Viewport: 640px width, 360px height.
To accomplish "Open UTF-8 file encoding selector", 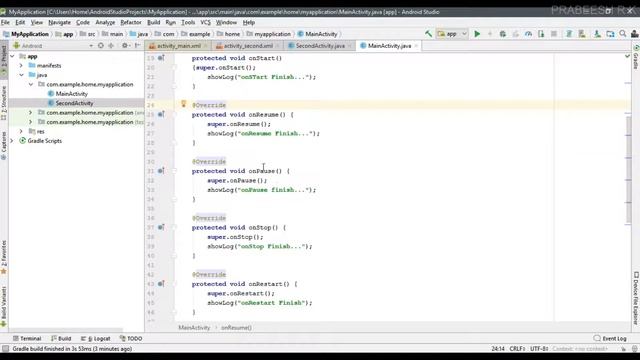I will [540, 349].
